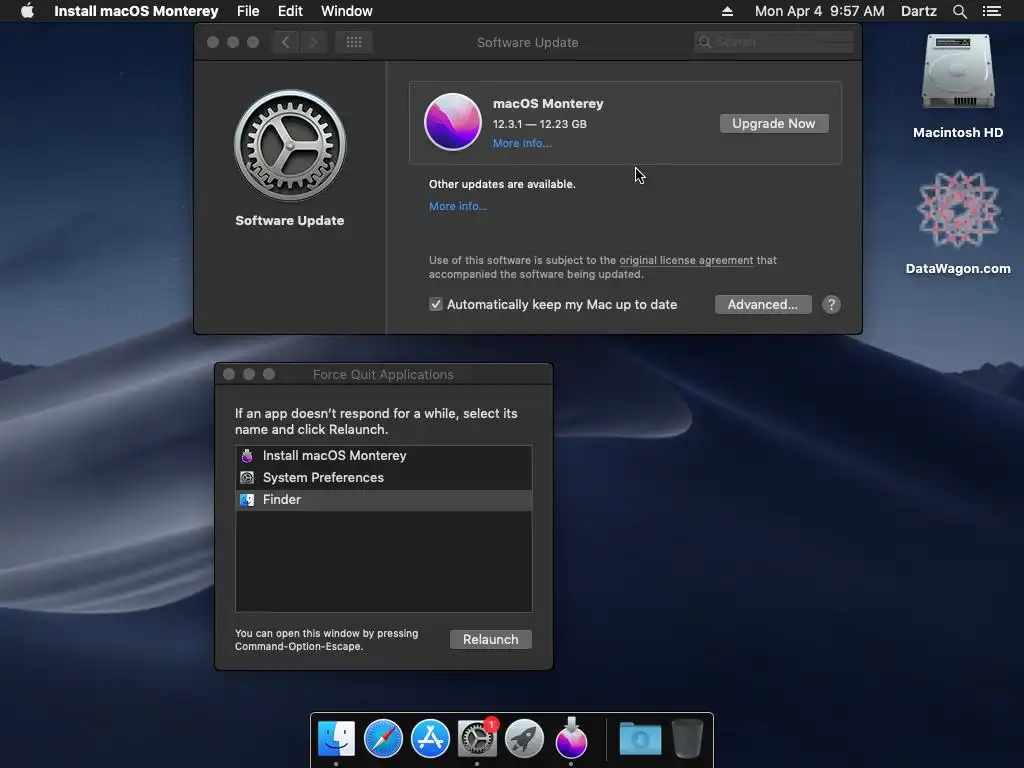Click the Finder icon in Force Quit list
The image size is (1024, 768).
point(247,500)
